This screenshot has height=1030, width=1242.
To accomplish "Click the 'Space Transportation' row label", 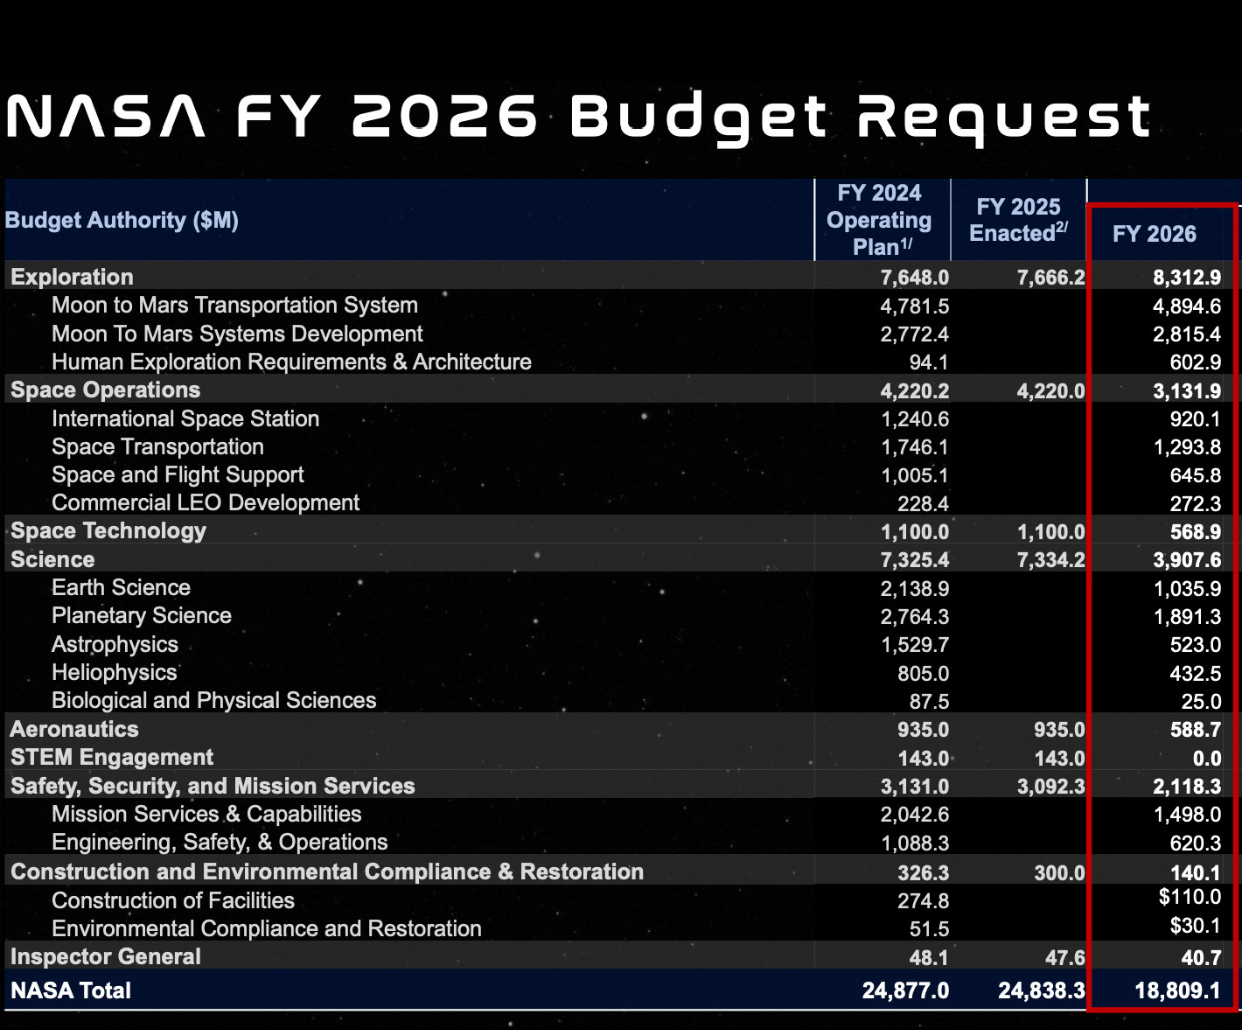I will [x=158, y=447].
